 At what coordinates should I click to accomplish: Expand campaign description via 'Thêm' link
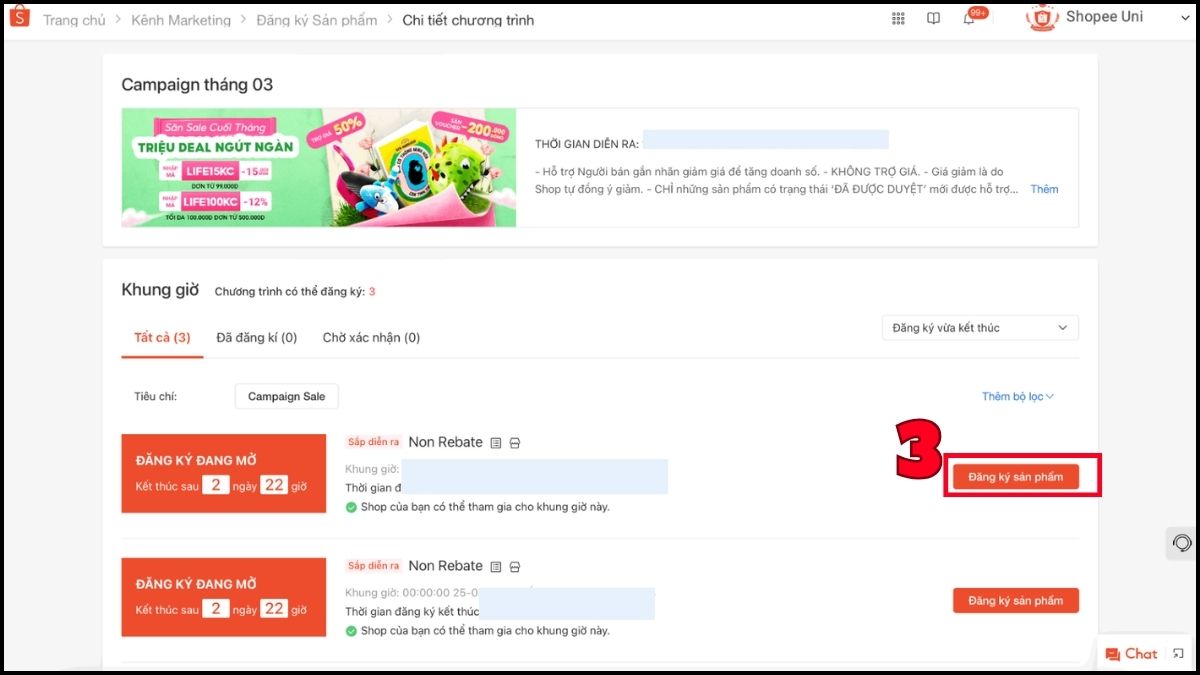1044,189
